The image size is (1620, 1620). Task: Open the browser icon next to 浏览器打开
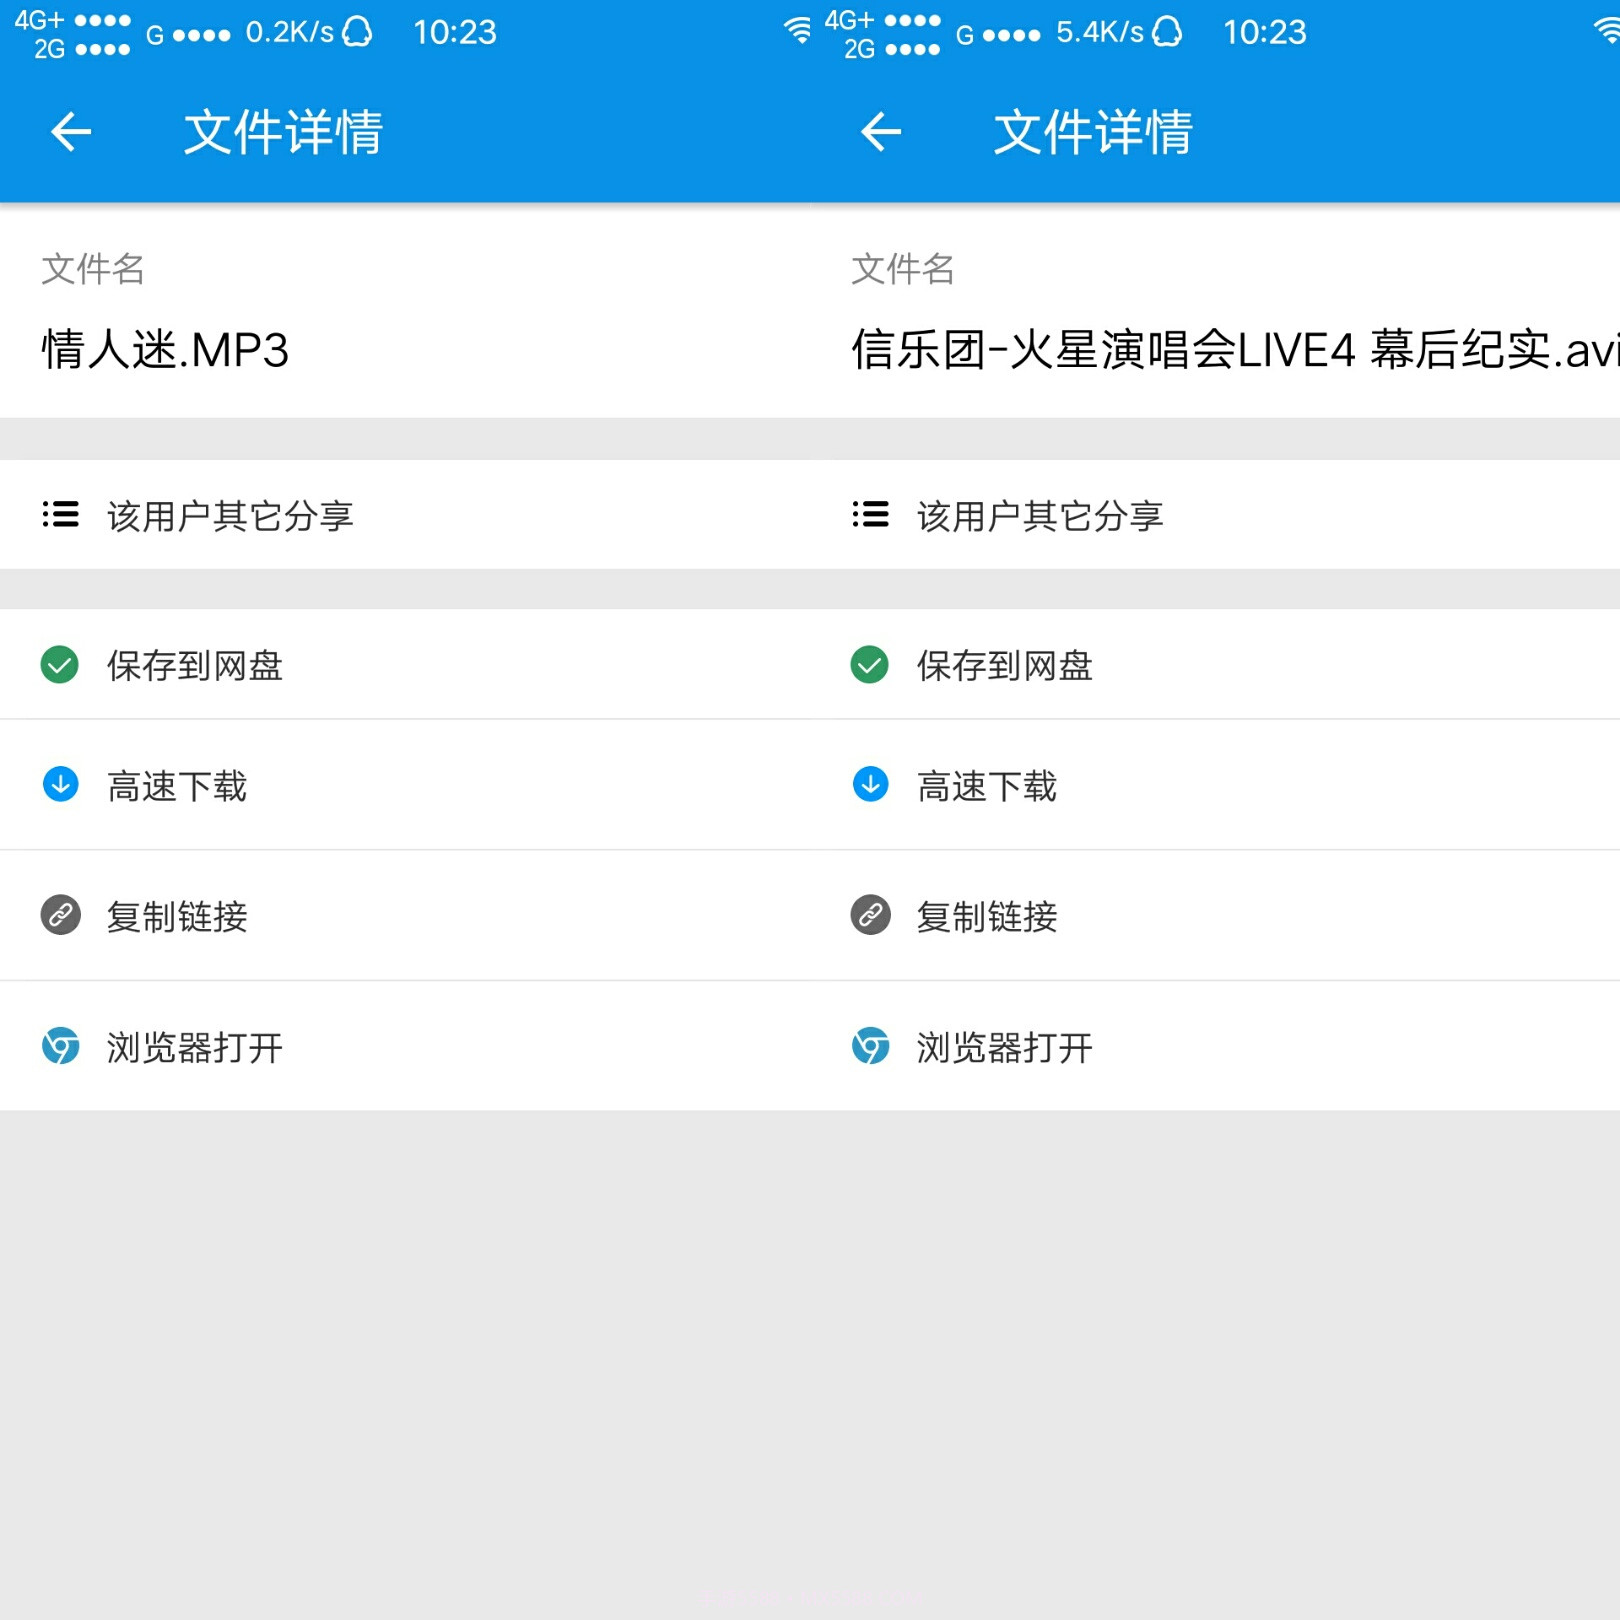pos(60,1046)
